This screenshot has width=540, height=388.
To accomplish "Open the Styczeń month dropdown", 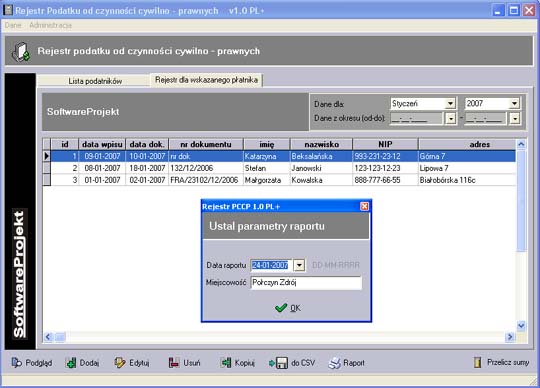I will 450,103.
